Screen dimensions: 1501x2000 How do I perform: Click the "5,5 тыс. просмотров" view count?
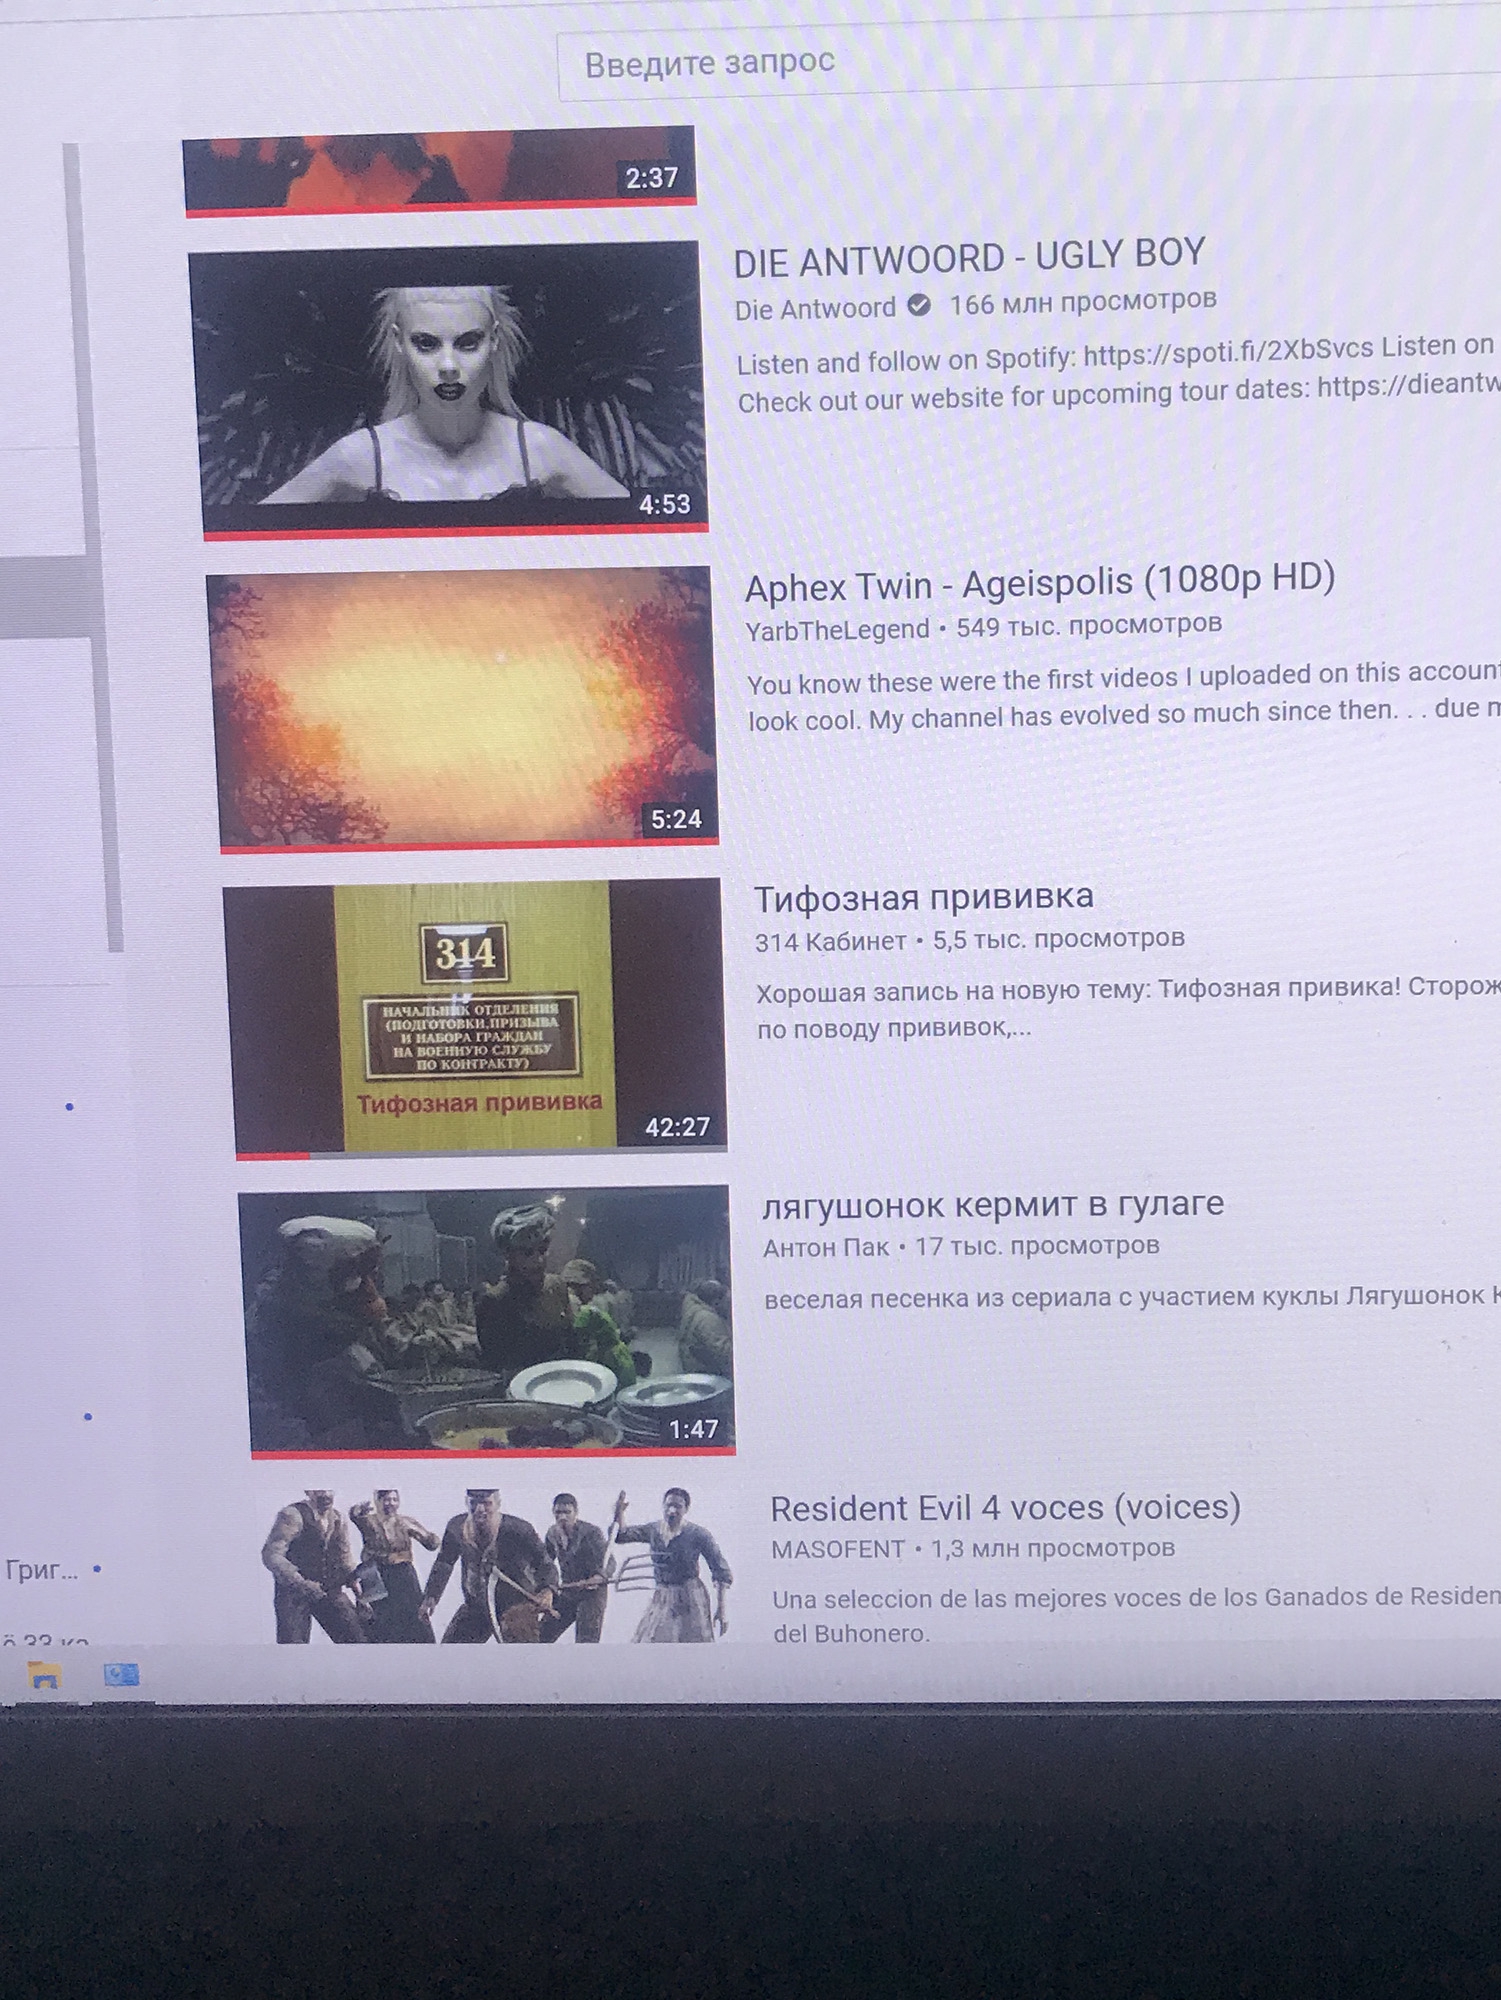1059,939
